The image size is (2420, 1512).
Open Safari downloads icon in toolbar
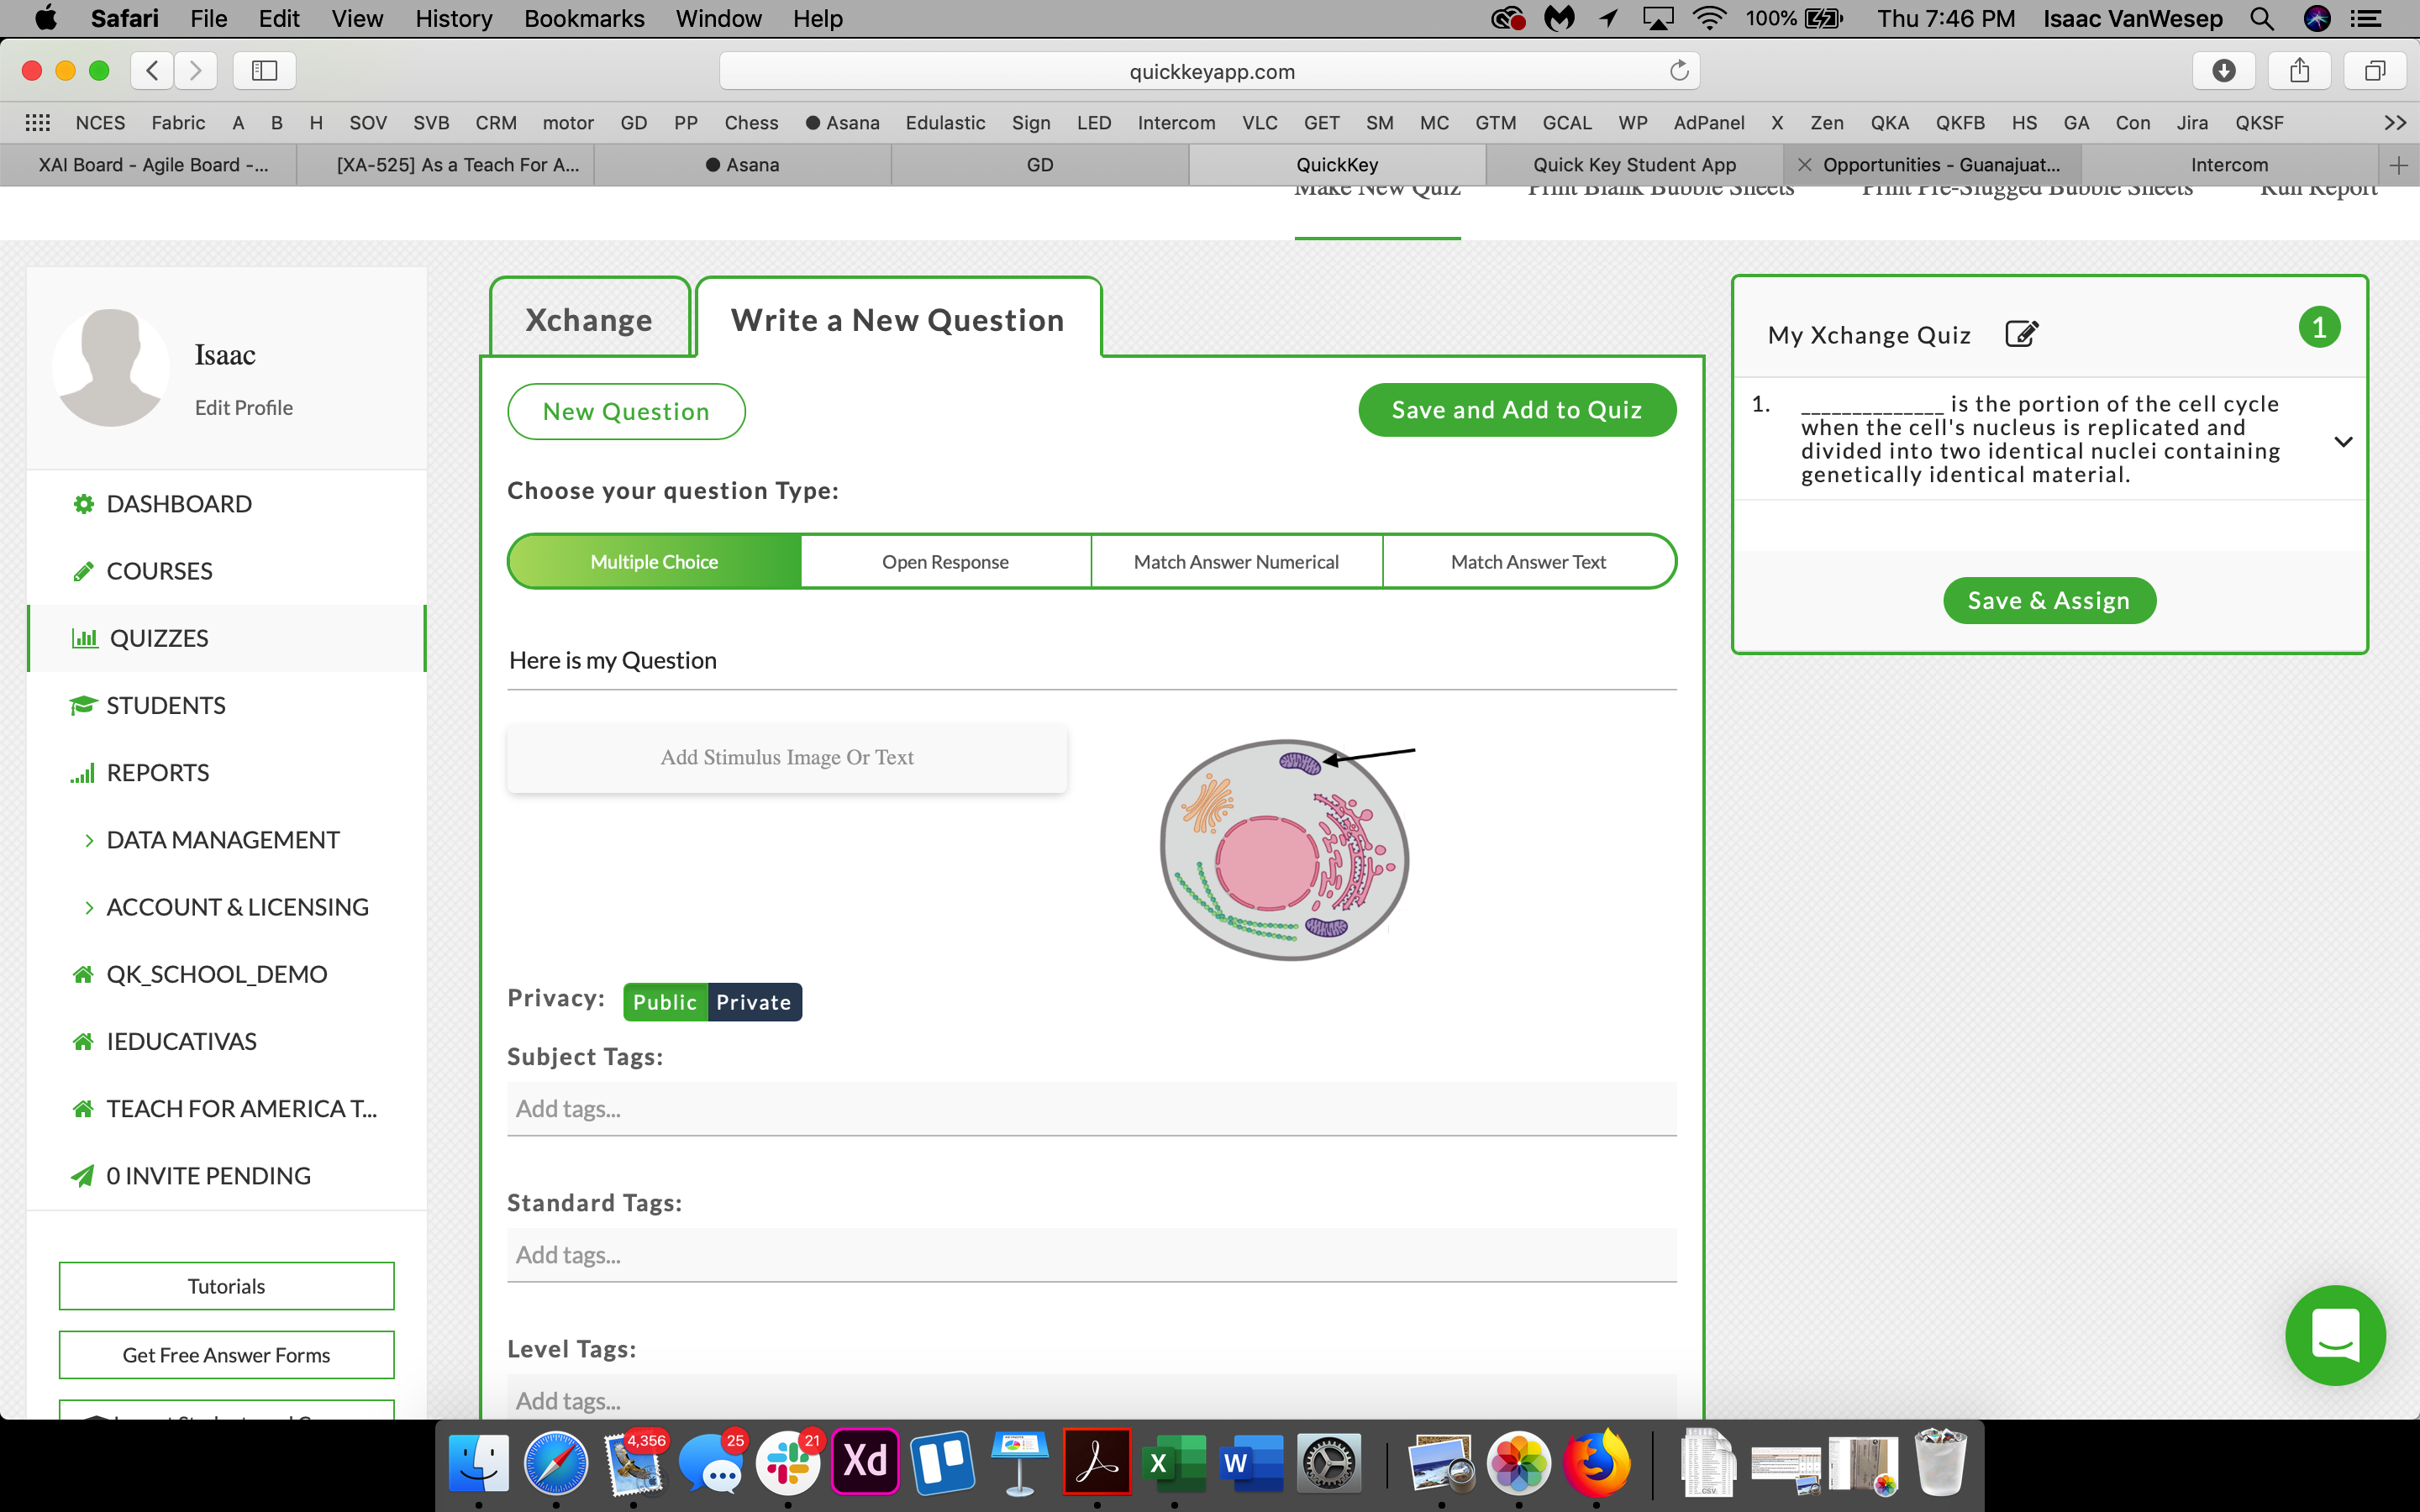2223,71
